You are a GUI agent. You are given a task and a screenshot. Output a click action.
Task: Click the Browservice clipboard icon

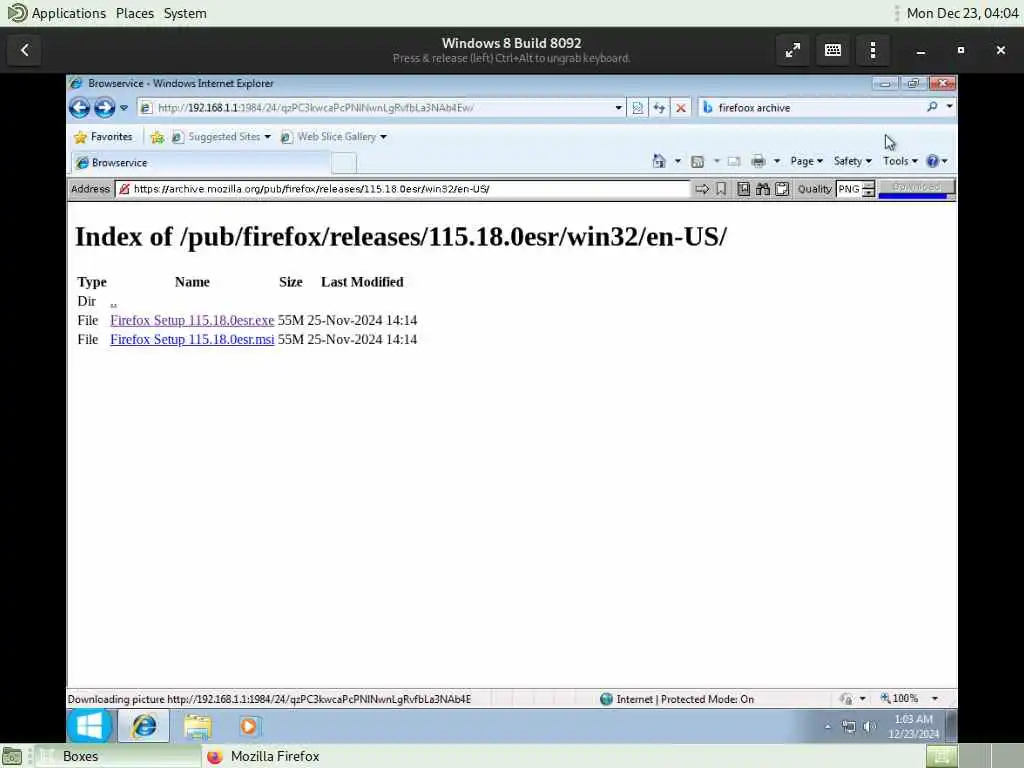[x=782, y=189]
